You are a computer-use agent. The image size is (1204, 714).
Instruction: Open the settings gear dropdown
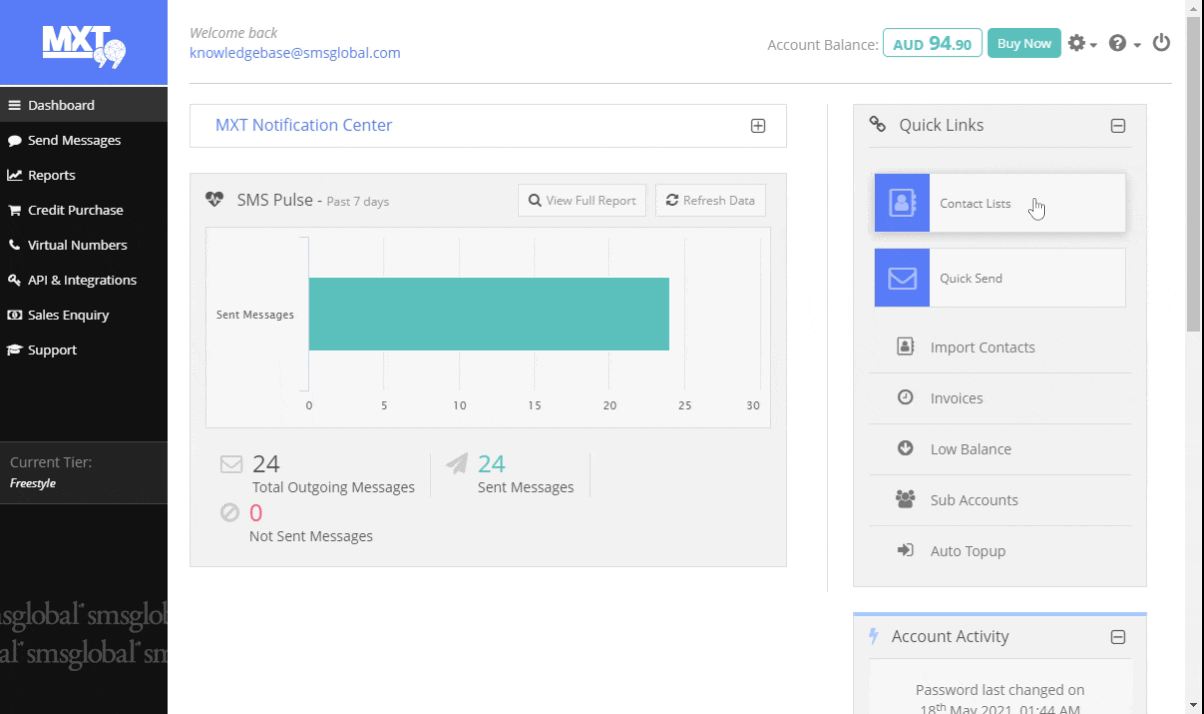tap(1081, 44)
